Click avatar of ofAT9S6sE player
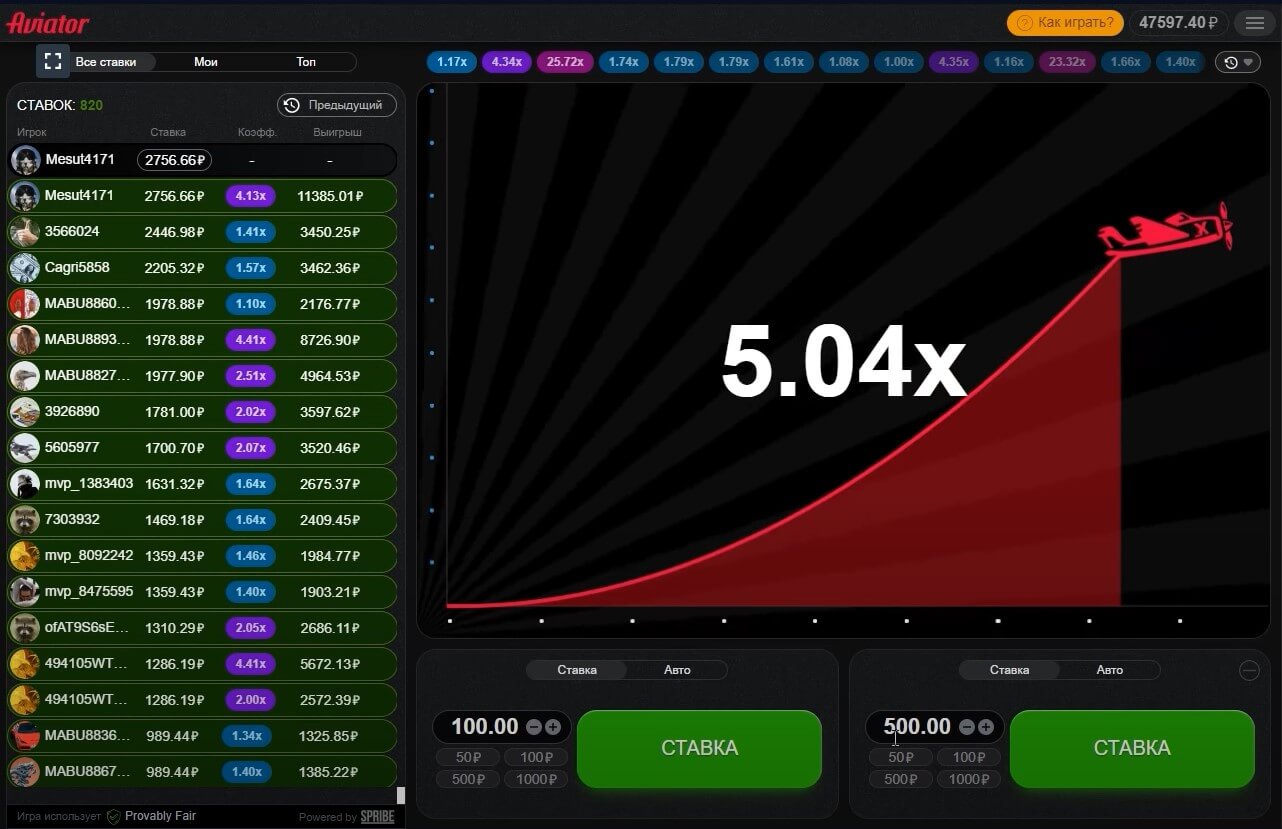 (25, 628)
